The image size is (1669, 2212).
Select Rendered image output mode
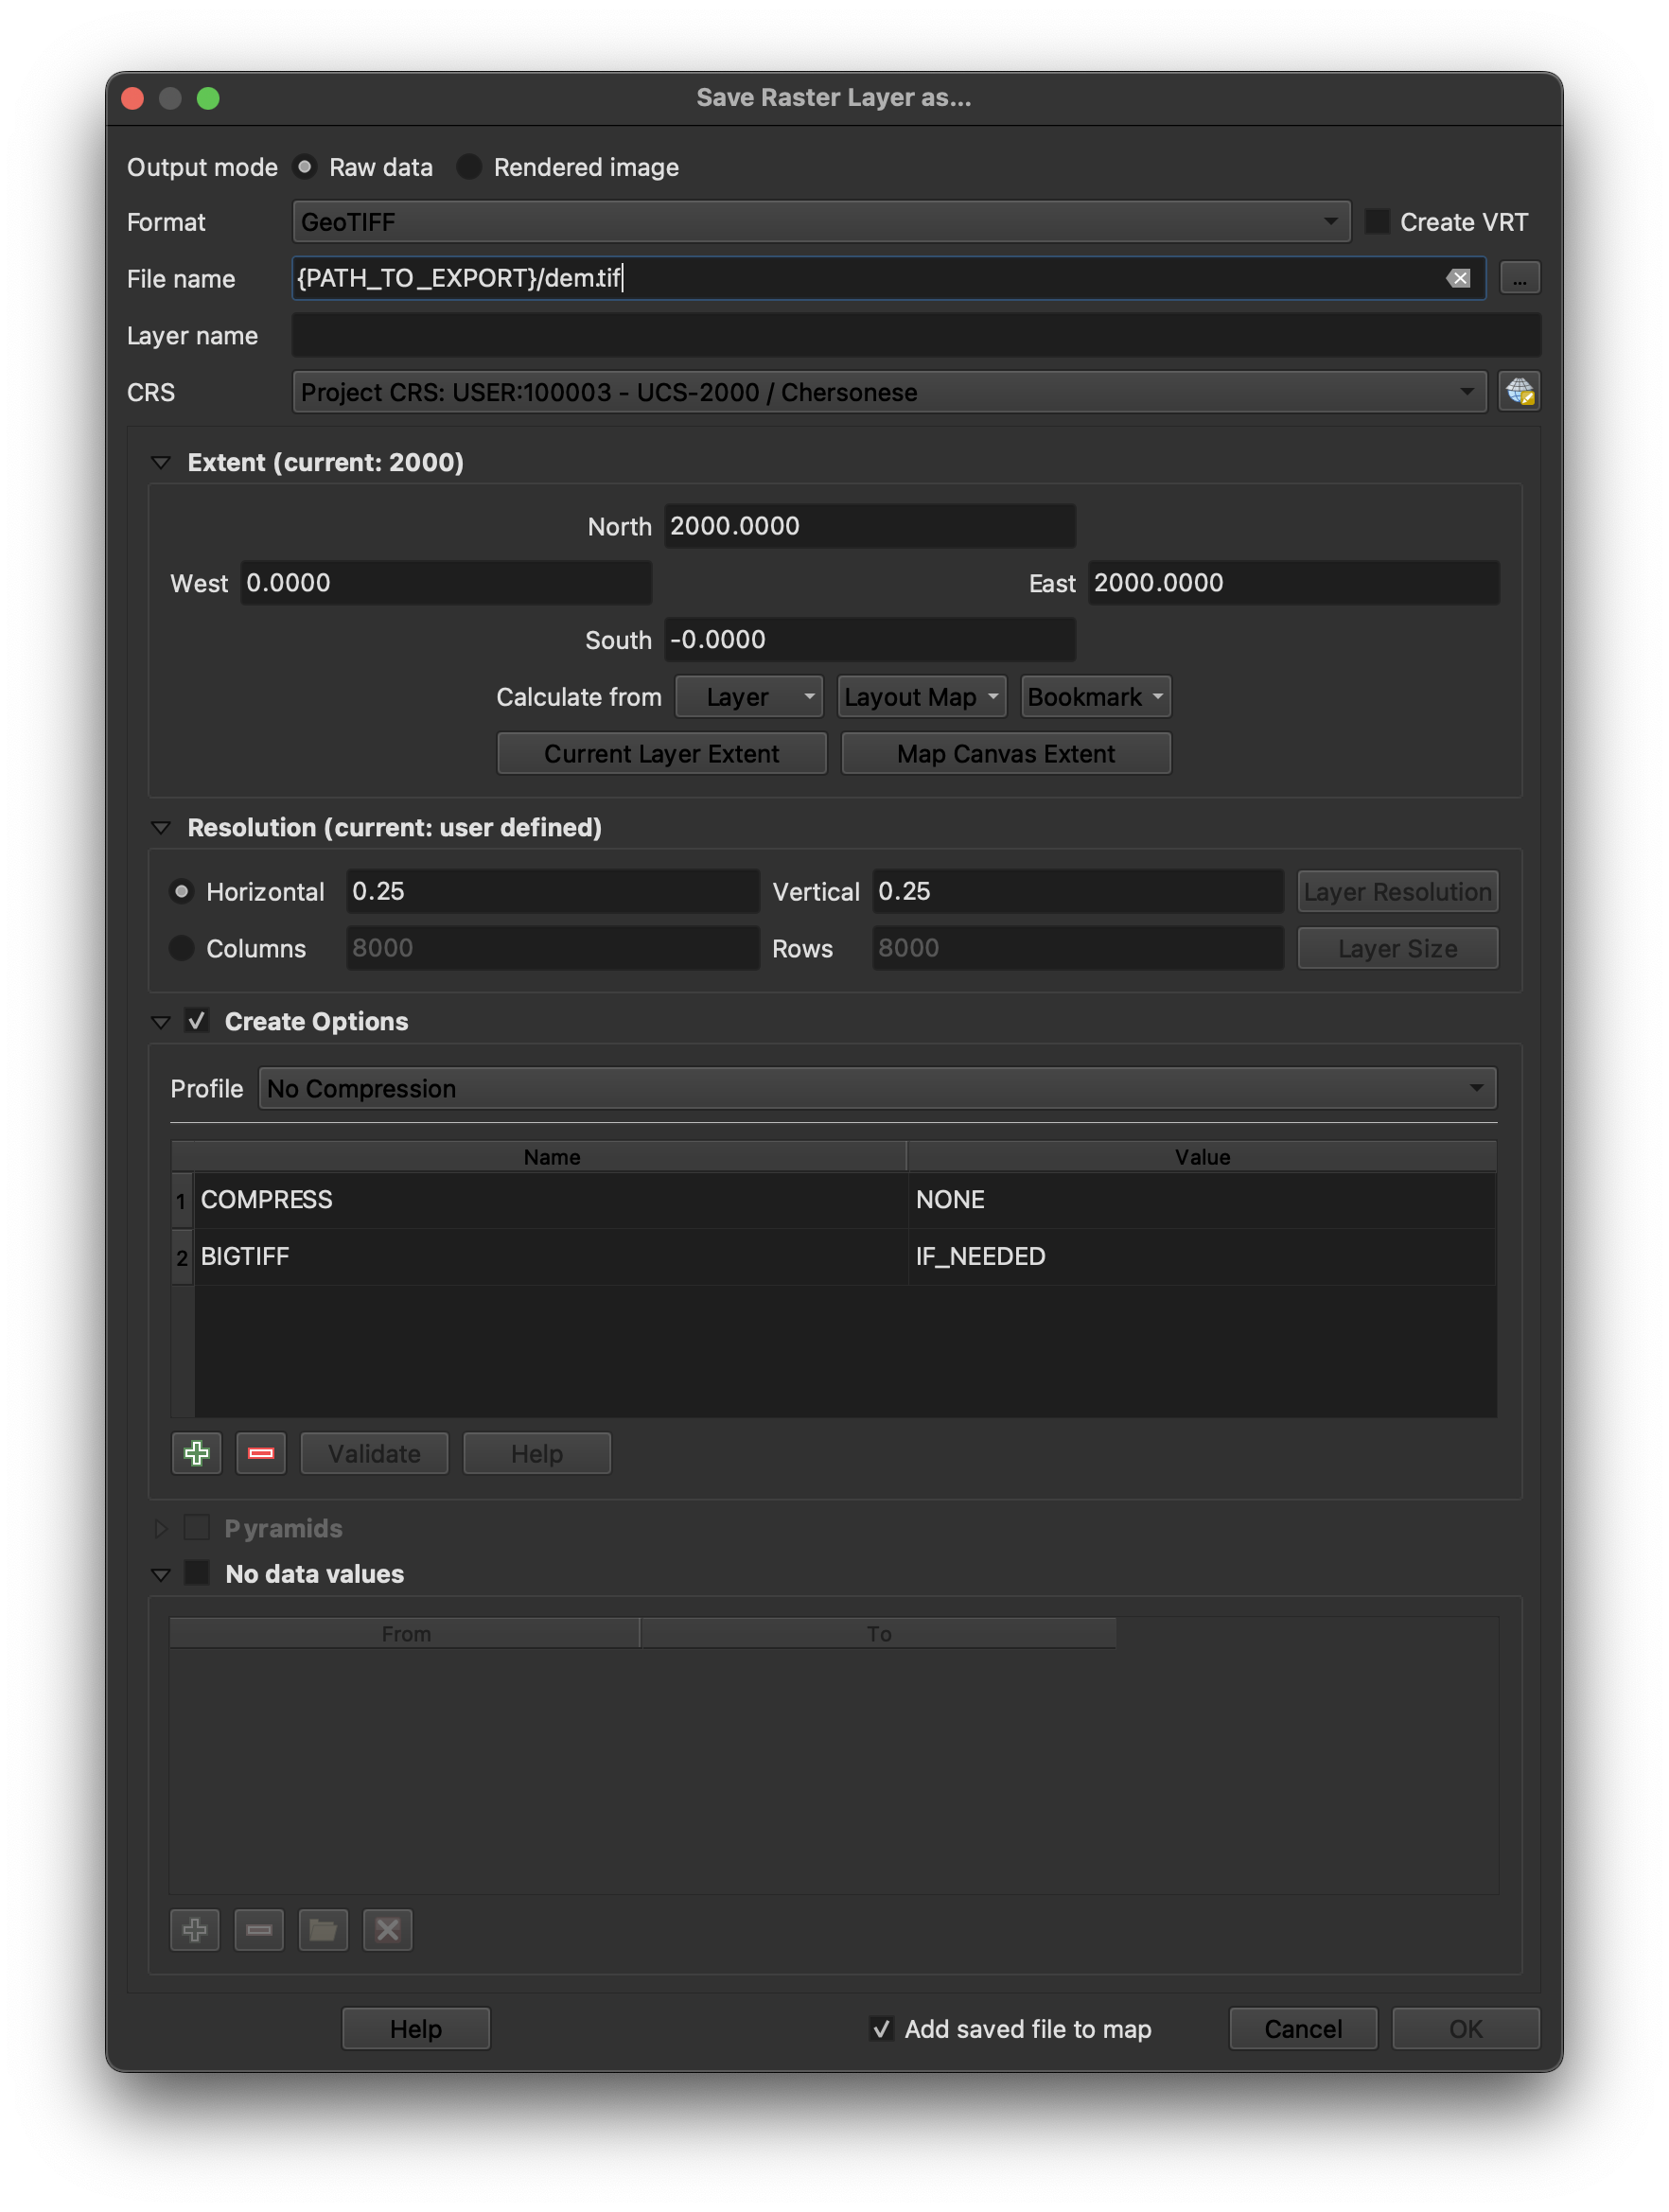469,167
